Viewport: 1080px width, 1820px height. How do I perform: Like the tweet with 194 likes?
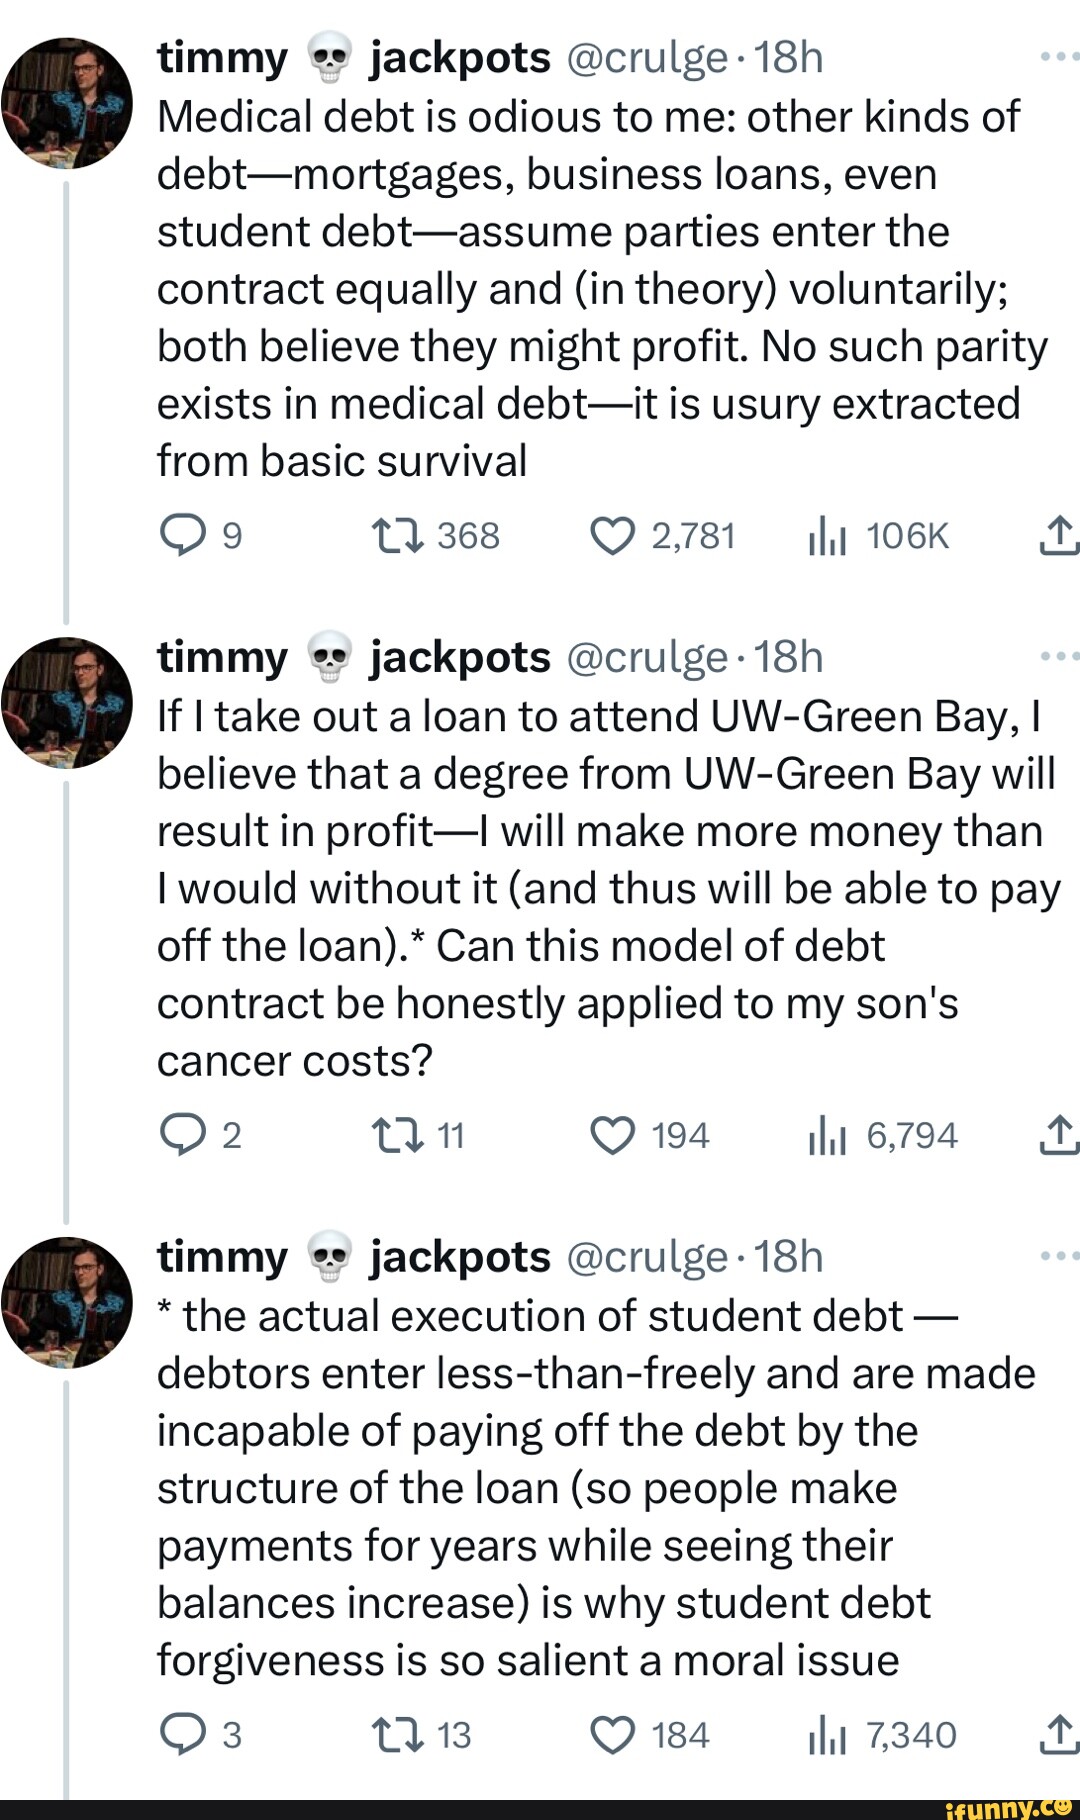[612, 1136]
